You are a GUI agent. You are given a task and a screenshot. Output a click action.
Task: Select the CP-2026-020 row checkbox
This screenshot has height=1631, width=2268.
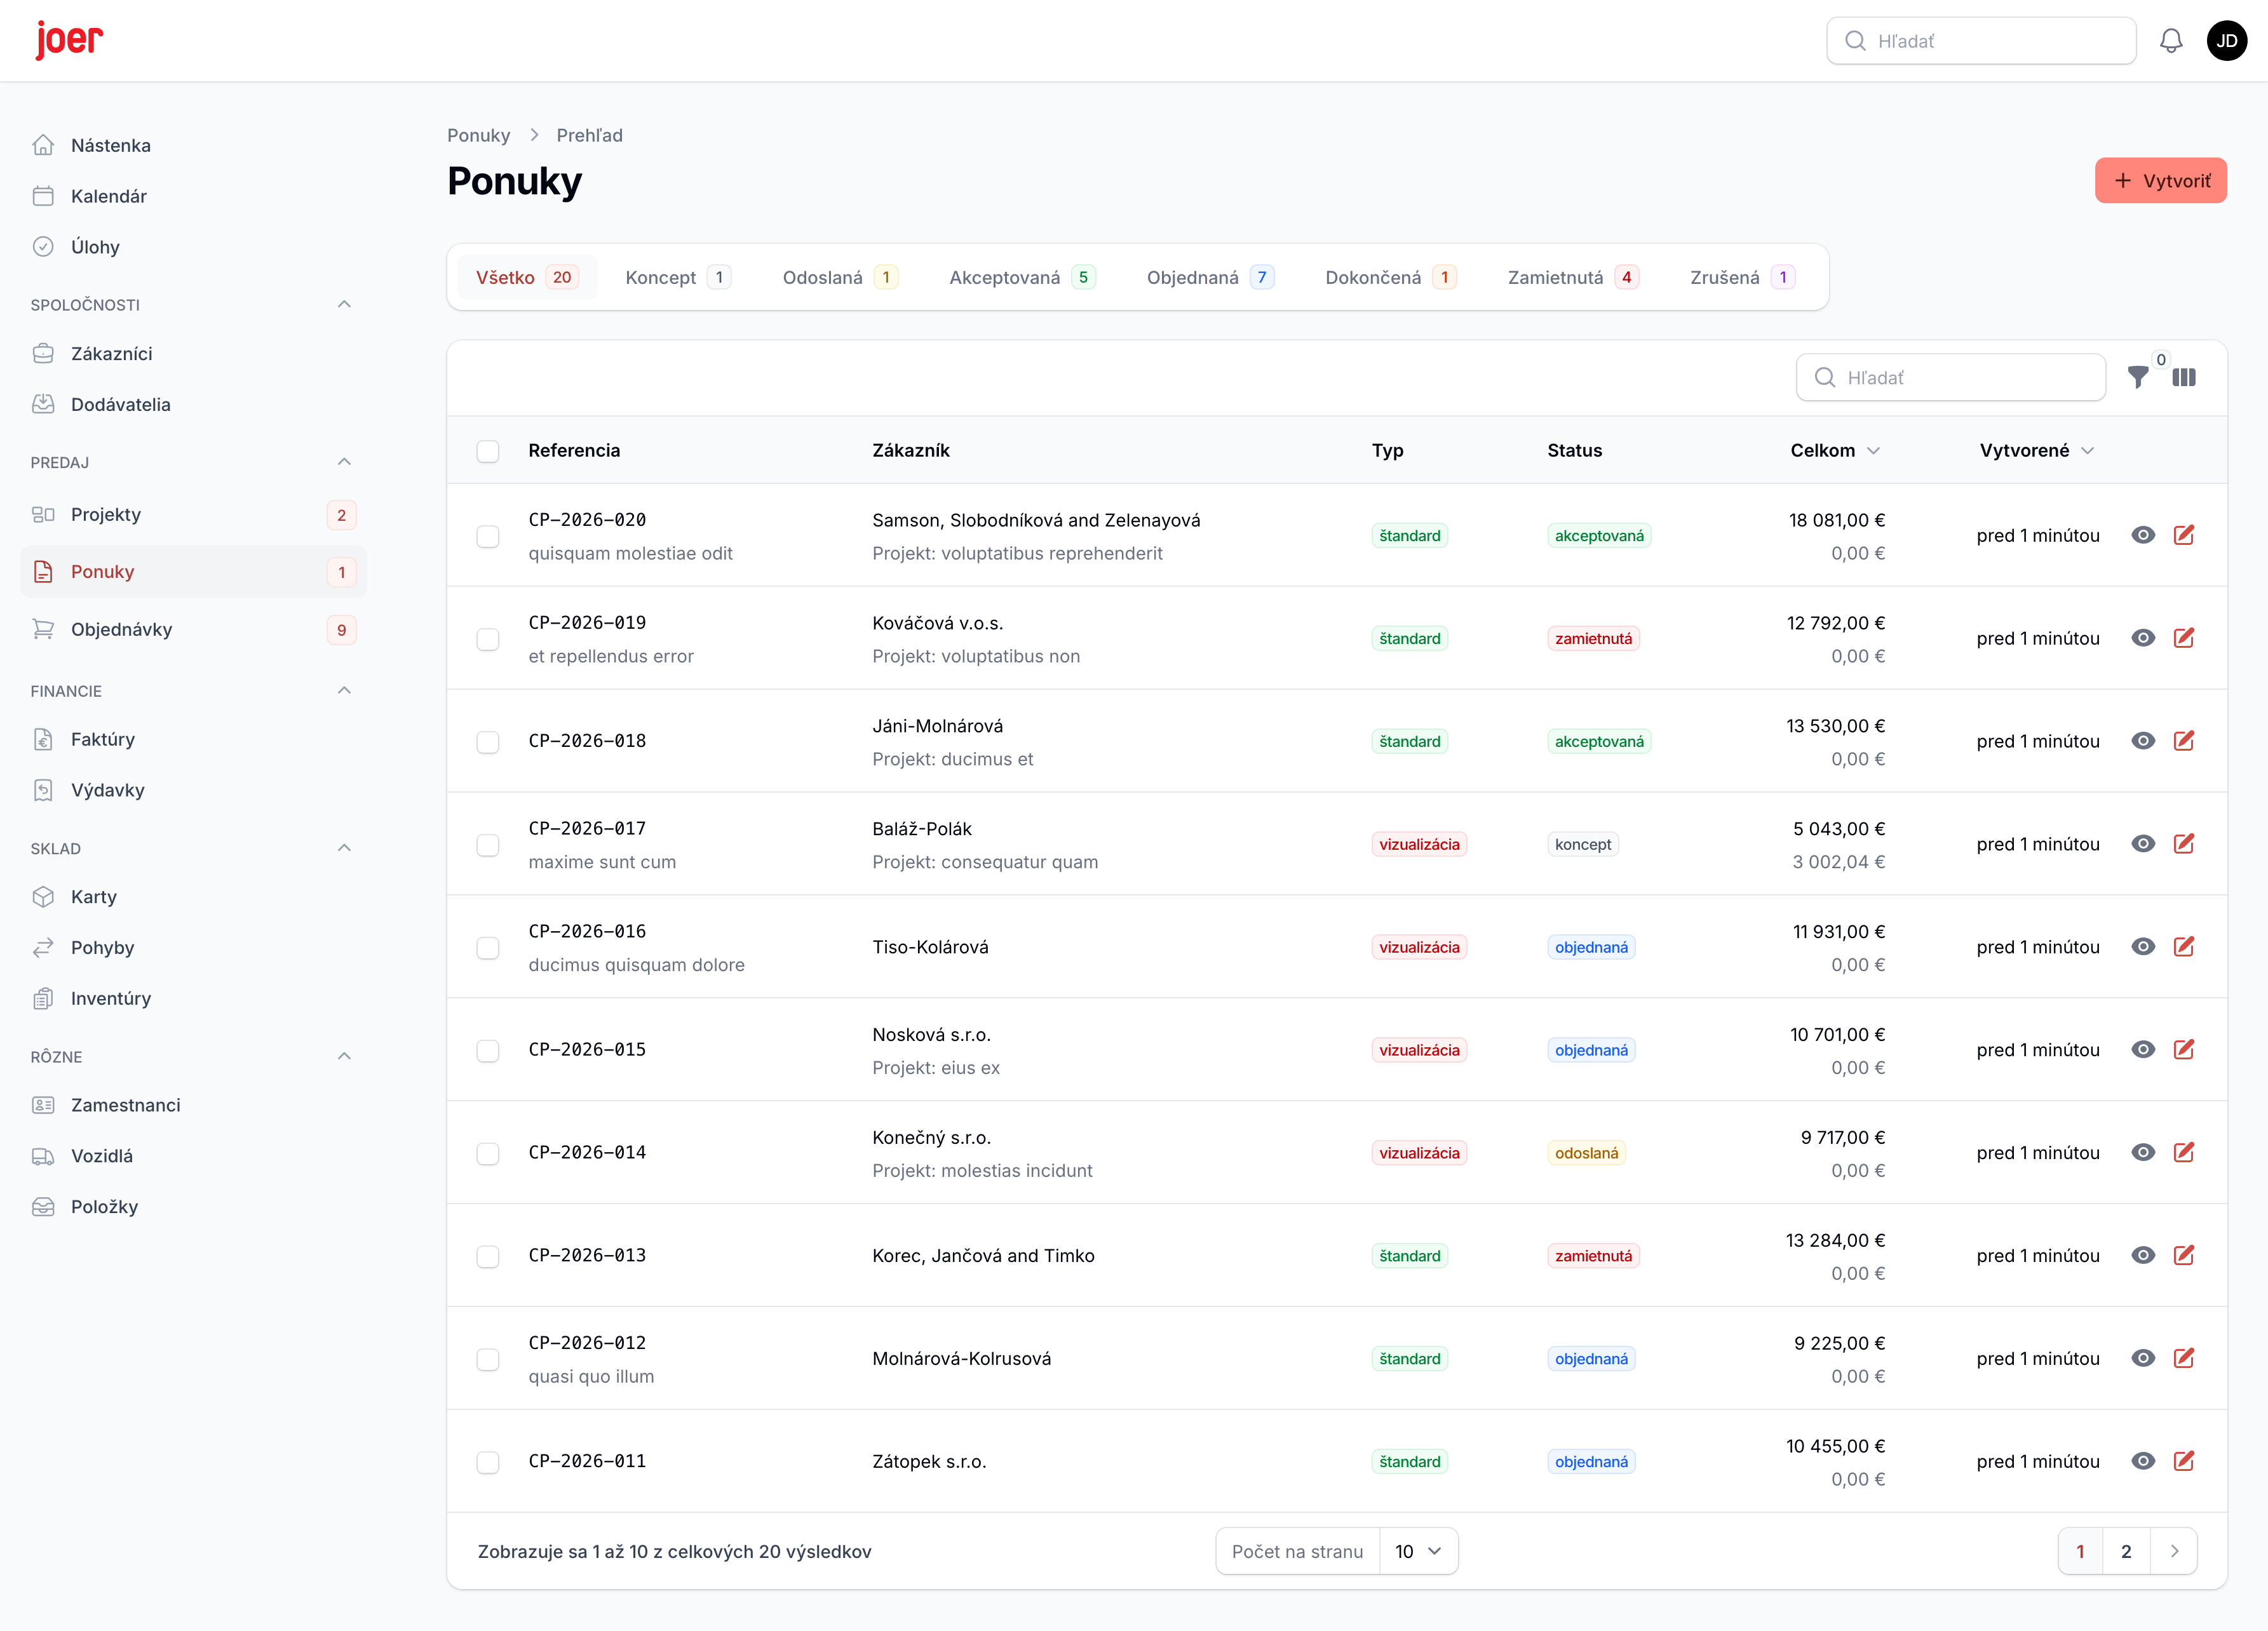click(488, 536)
